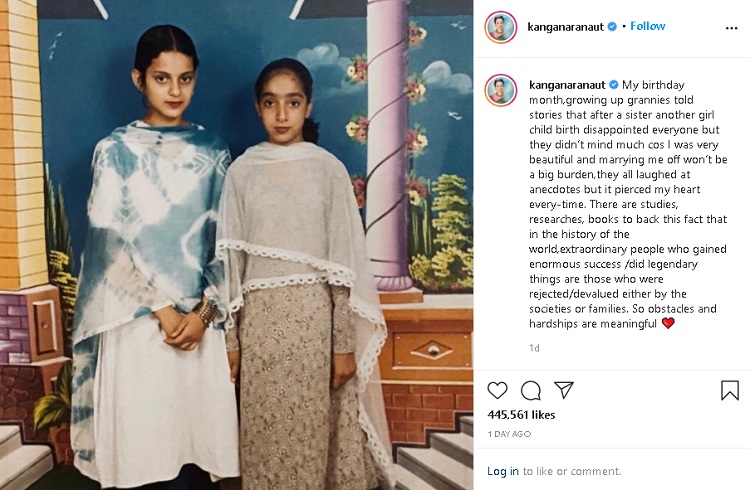Share post via paper plane icon

564,390
